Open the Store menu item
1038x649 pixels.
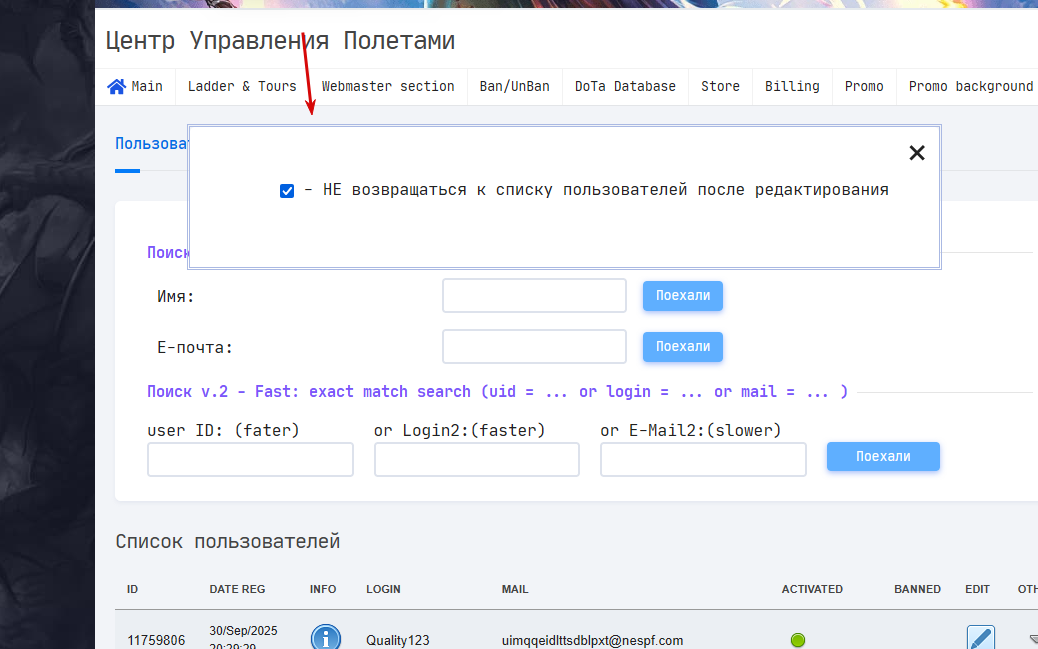[720, 87]
